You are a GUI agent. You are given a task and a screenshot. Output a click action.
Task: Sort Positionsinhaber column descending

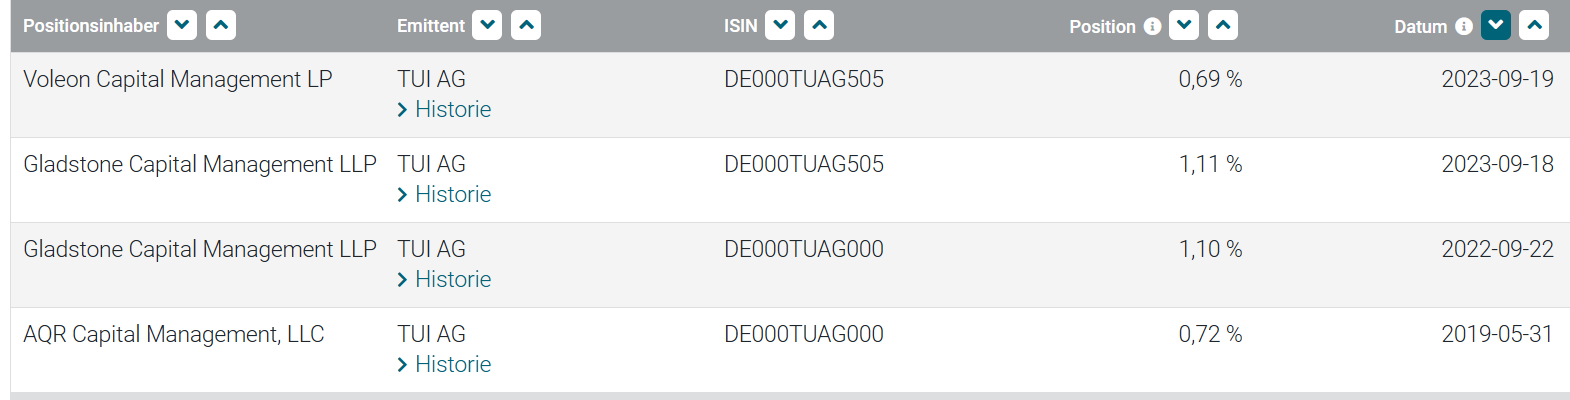[x=182, y=25]
